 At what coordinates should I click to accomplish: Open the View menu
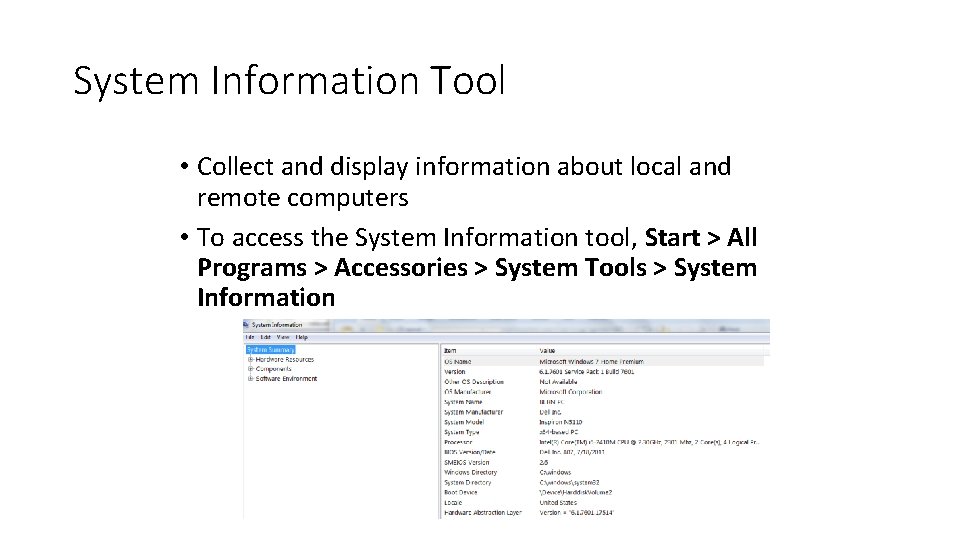click(x=283, y=337)
